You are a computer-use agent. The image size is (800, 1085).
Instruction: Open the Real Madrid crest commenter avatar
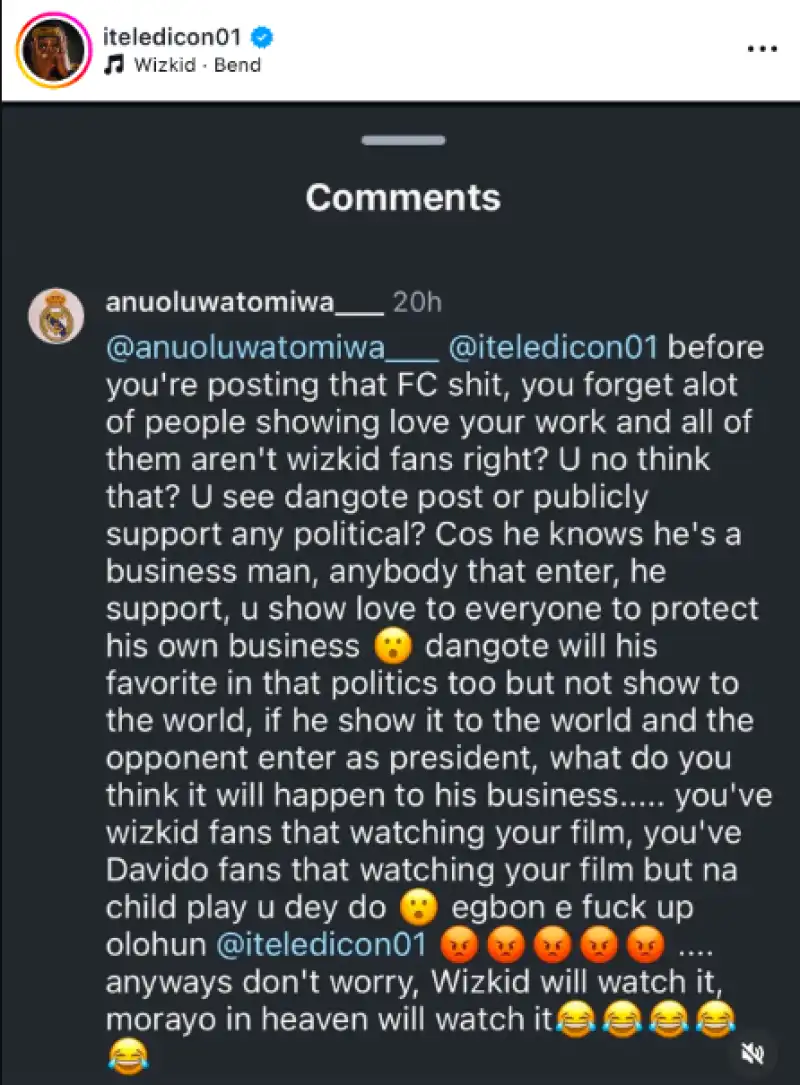tap(56, 316)
